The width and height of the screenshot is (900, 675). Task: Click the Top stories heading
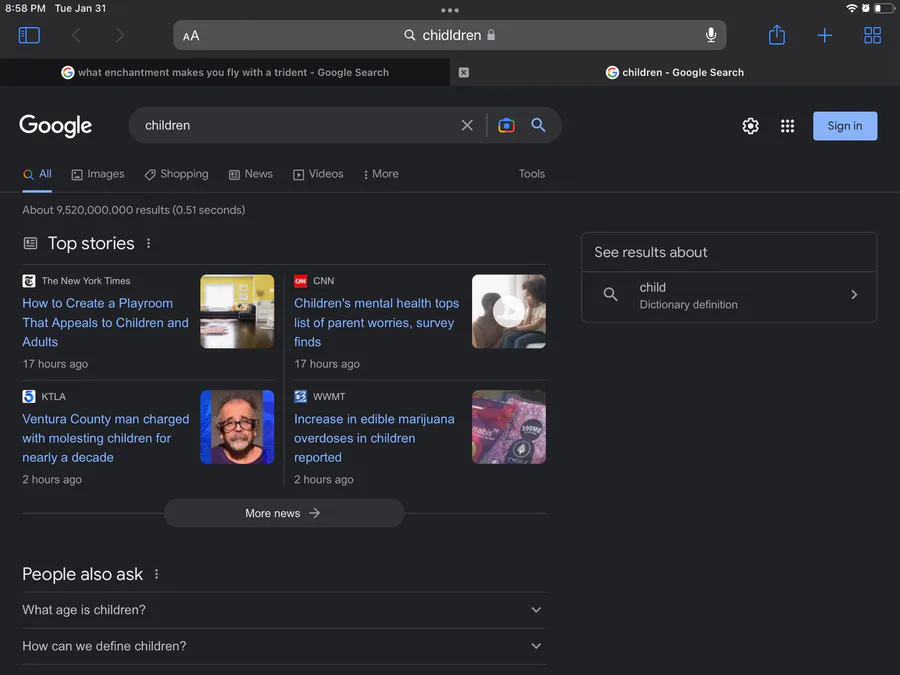[91, 243]
